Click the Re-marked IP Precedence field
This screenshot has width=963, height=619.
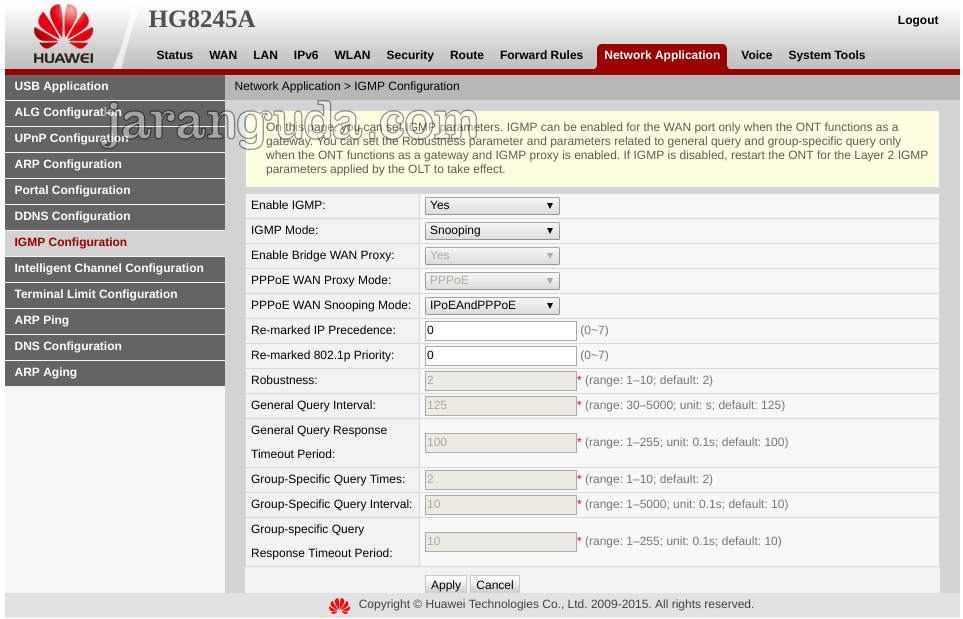pyautogui.click(x=501, y=331)
